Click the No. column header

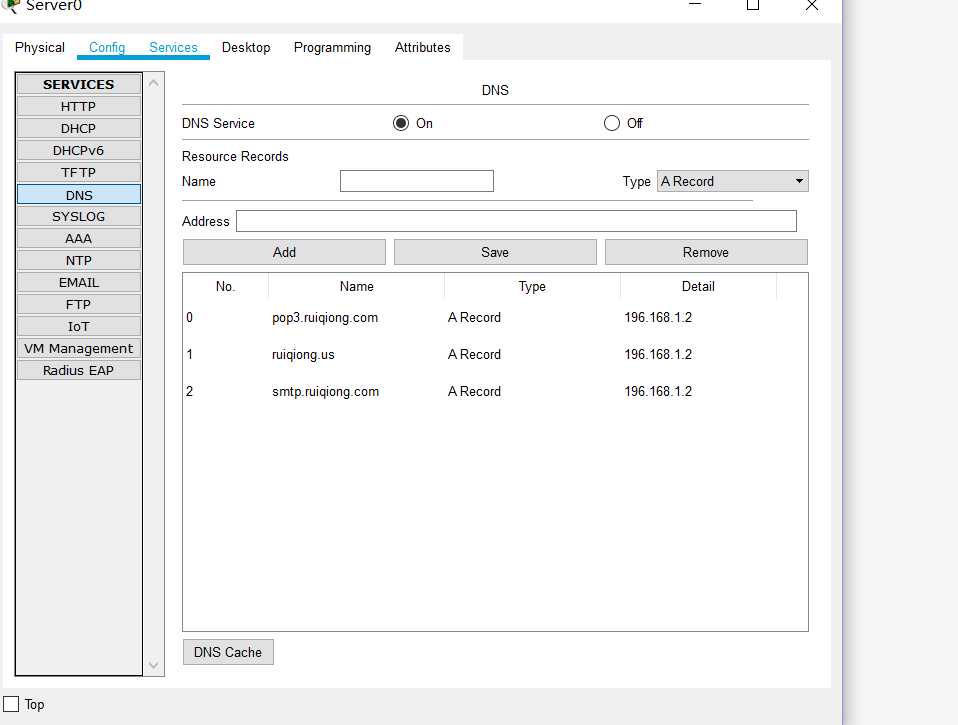pyautogui.click(x=225, y=286)
